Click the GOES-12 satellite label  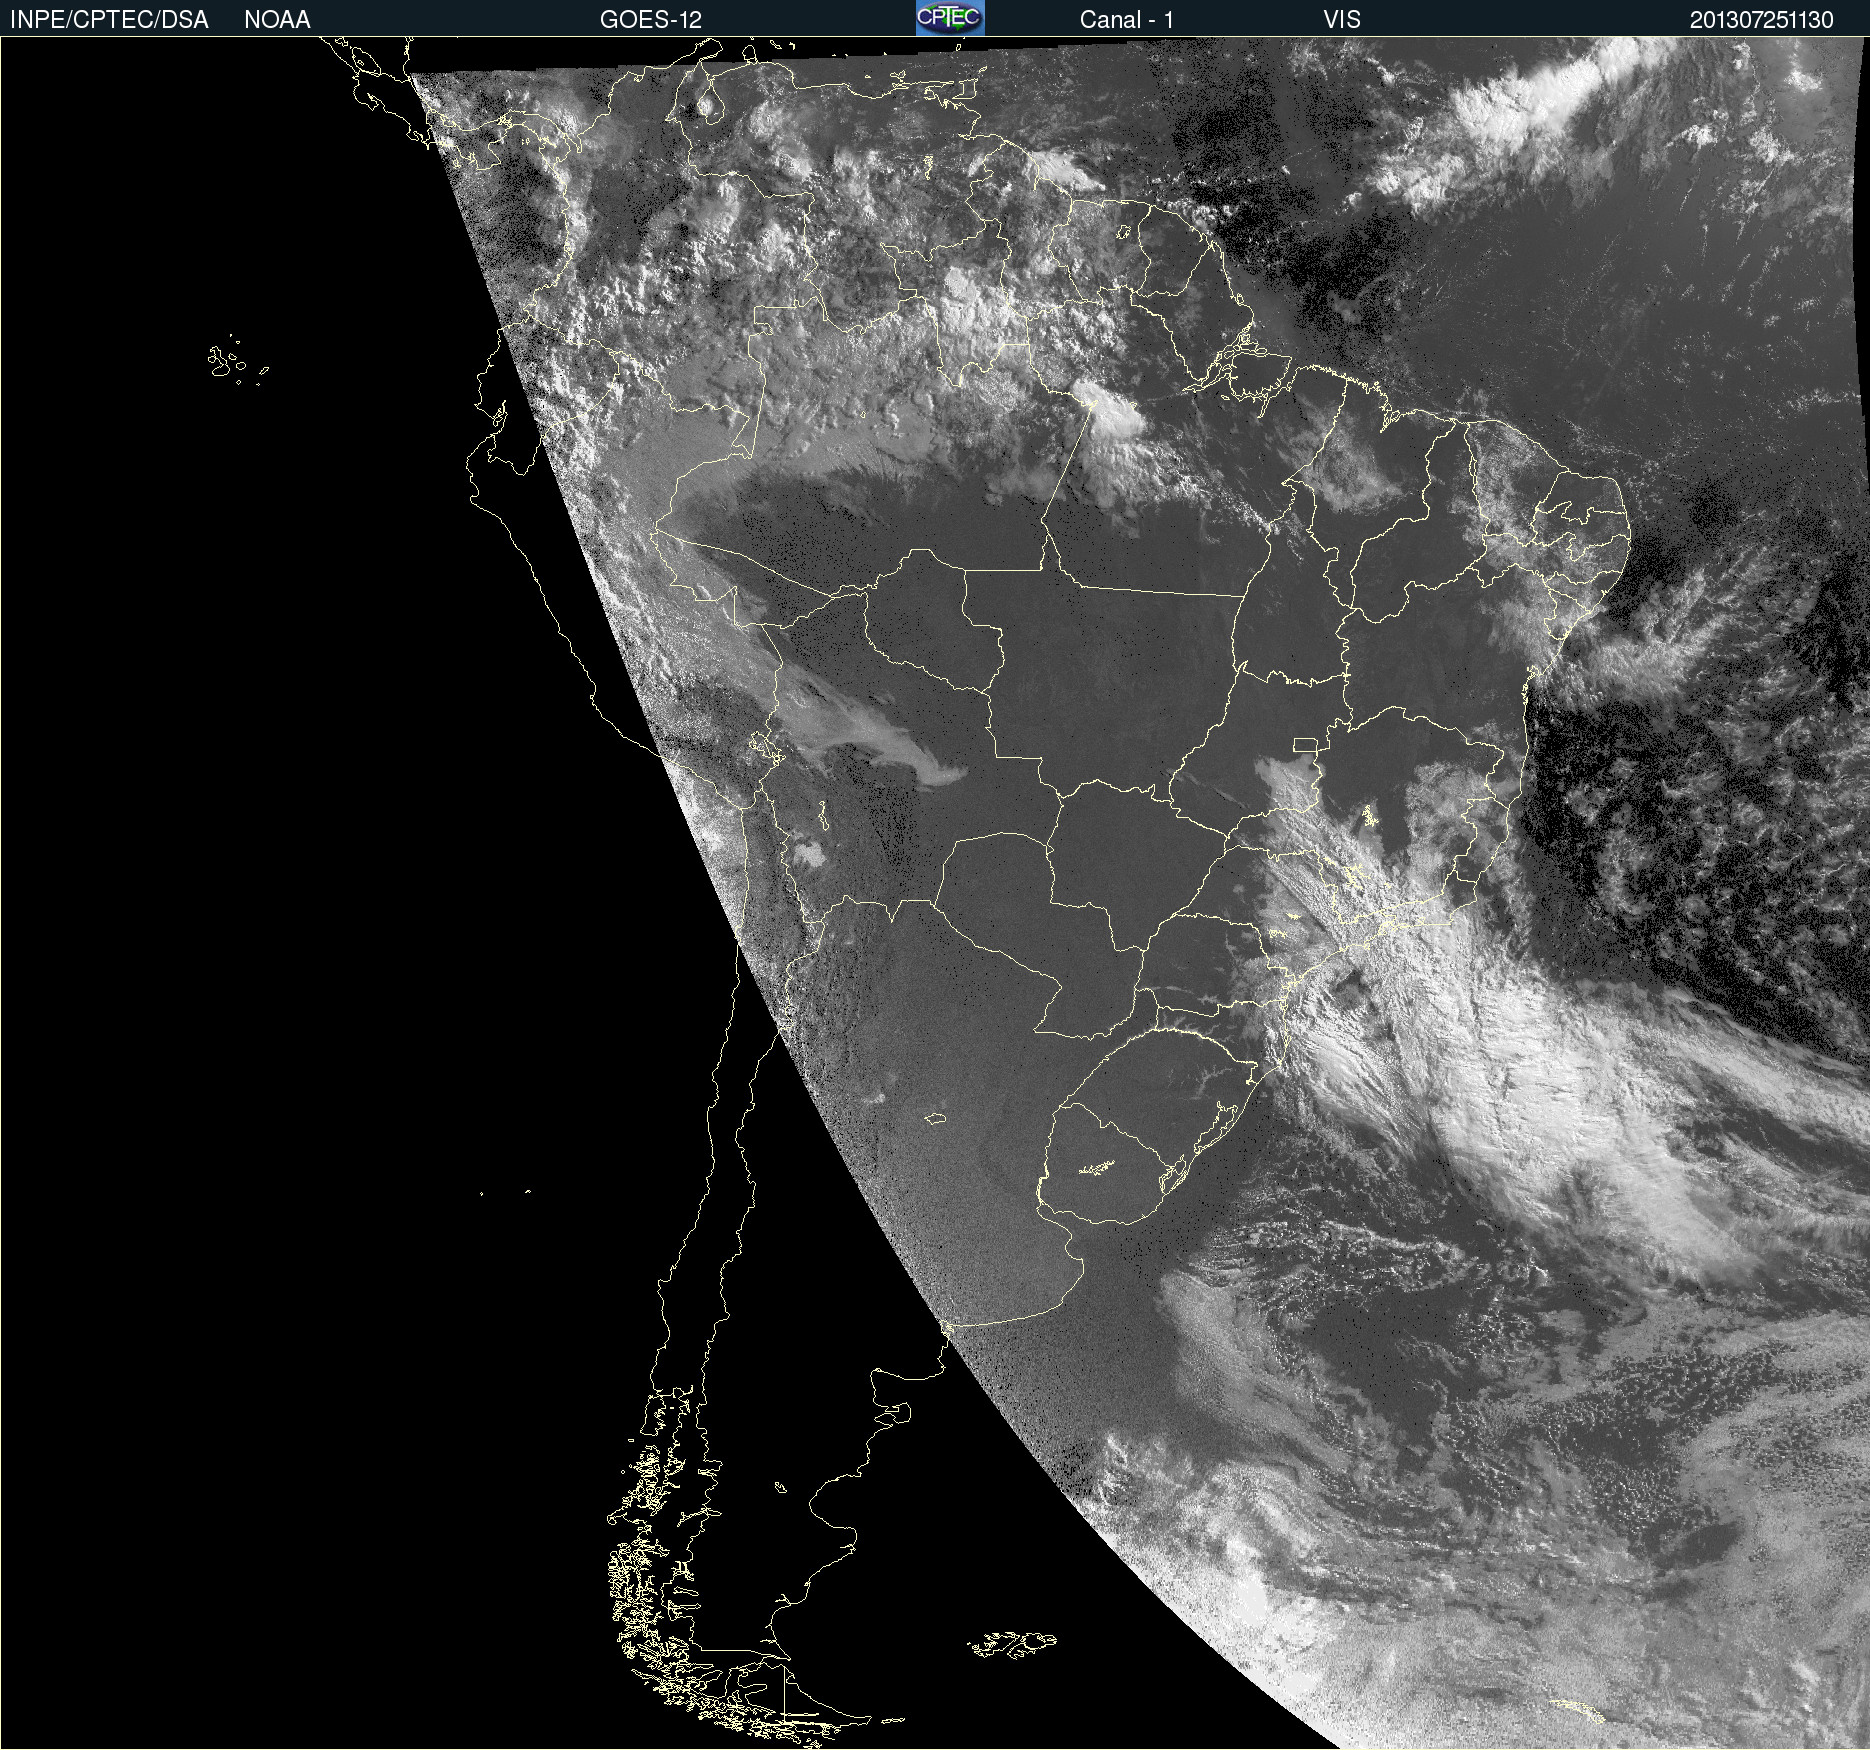[651, 20]
